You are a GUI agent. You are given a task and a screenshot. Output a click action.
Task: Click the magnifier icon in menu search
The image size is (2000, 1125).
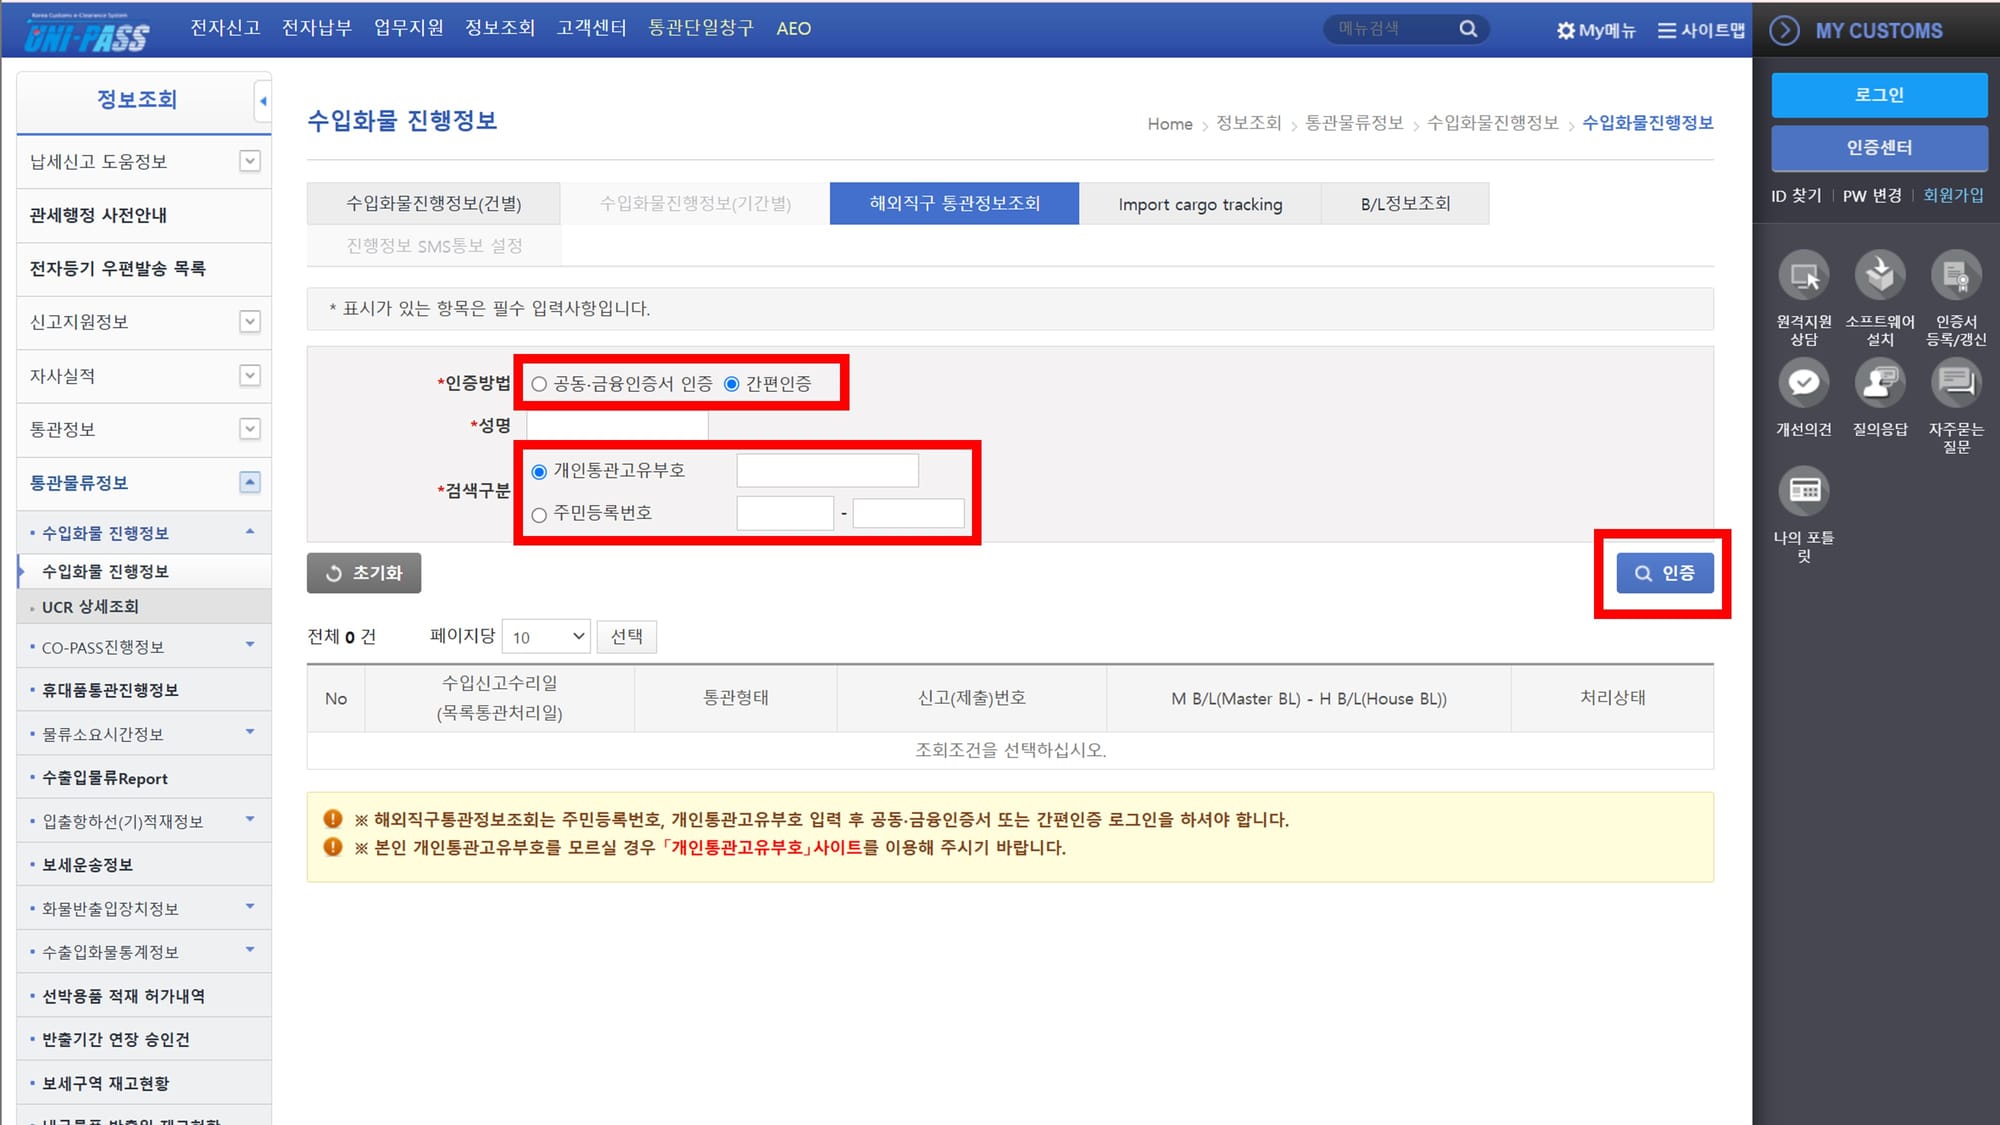tap(1468, 29)
